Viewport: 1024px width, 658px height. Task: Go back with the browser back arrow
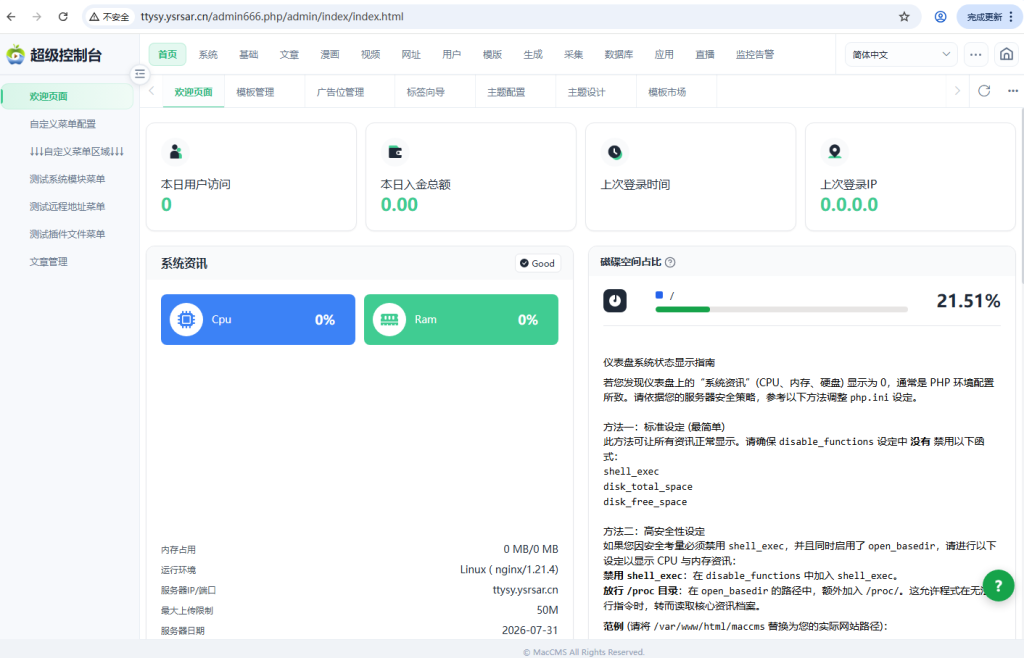coord(11,16)
